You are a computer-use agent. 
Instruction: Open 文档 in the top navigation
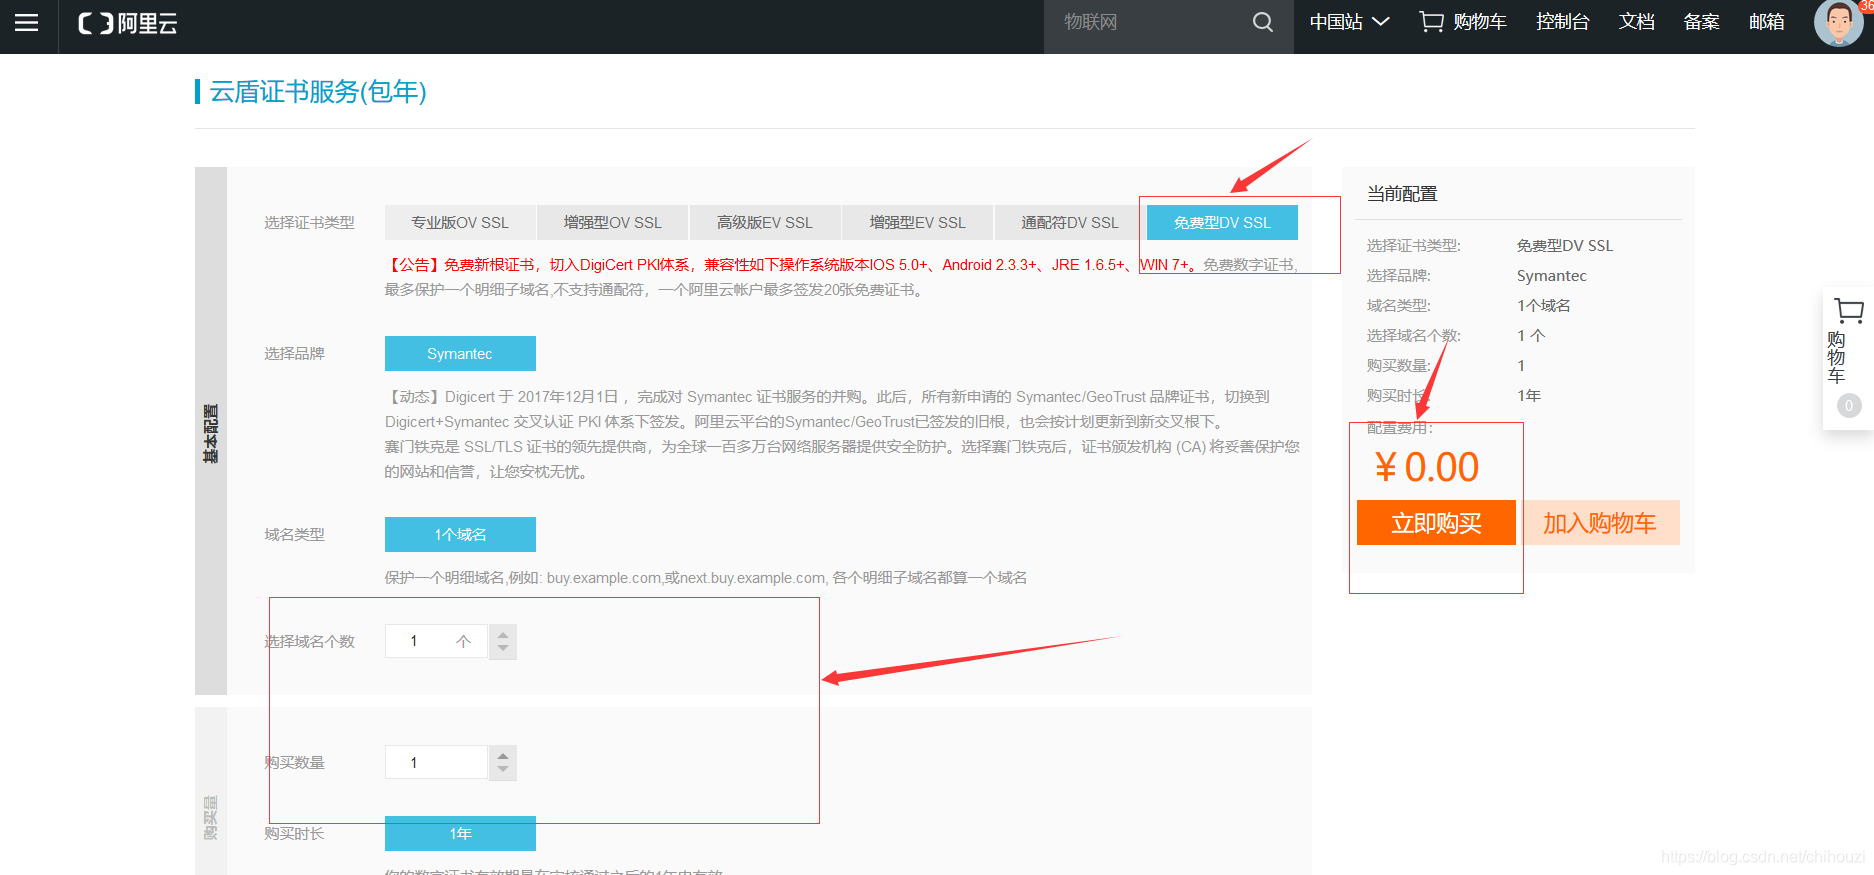tap(1637, 22)
